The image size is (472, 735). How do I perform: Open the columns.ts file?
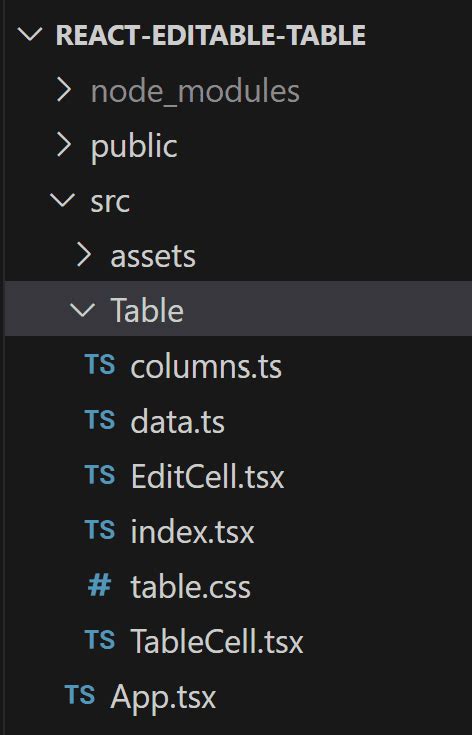(206, 367)
